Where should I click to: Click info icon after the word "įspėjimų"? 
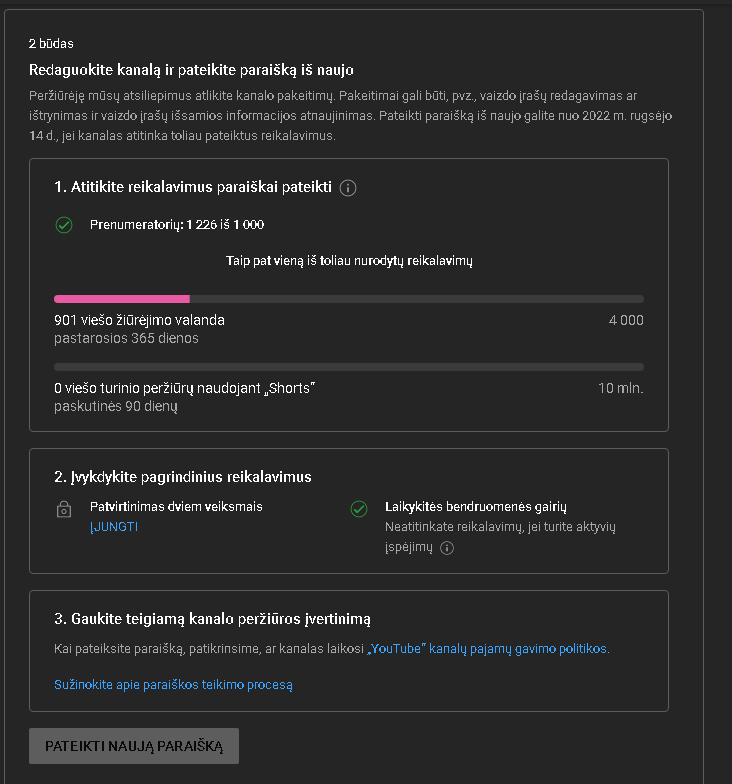447,548
